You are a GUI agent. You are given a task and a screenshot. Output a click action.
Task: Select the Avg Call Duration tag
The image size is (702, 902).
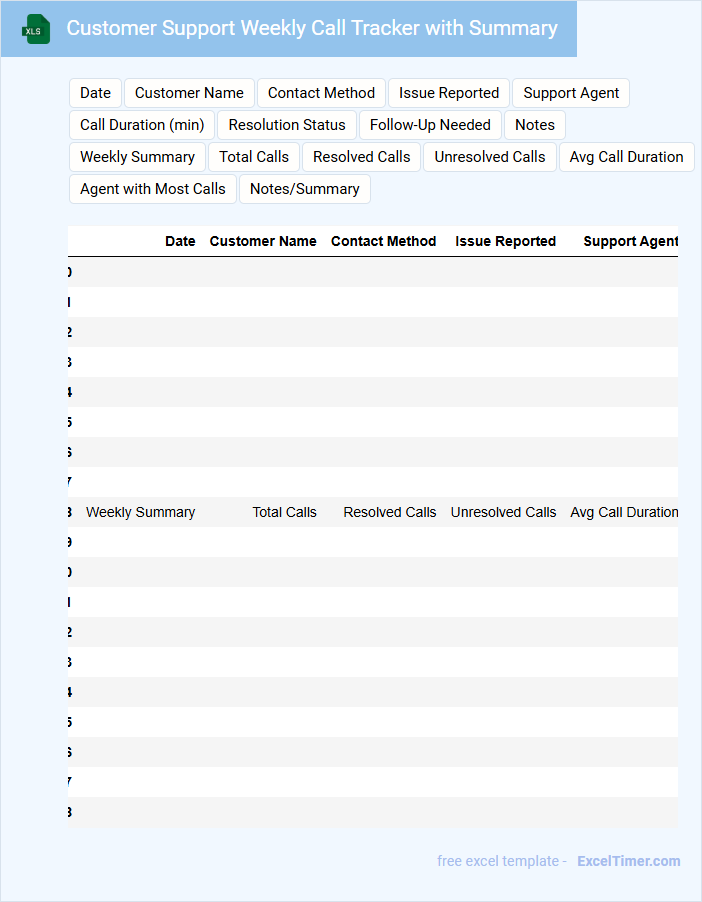[x=627, y=157]
